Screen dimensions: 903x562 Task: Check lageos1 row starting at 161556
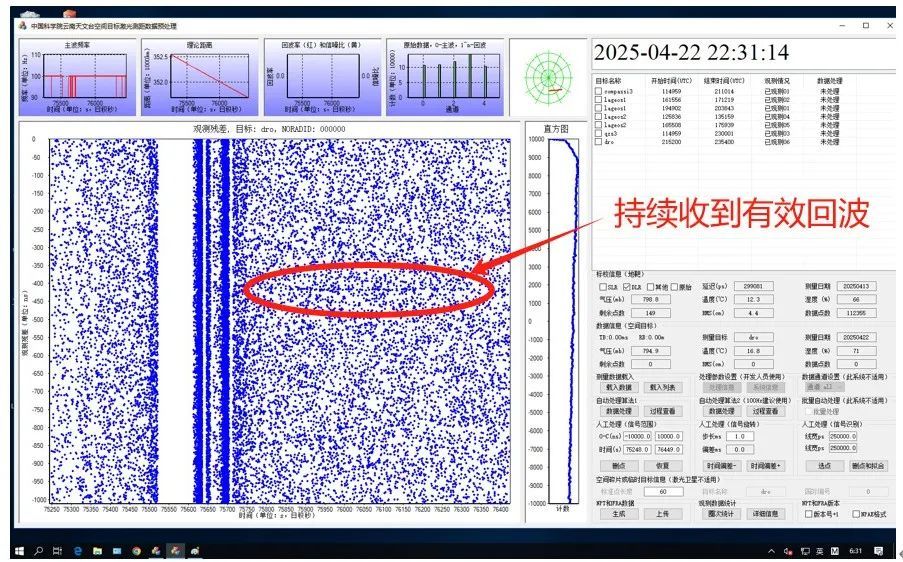(x=599, y=100)
